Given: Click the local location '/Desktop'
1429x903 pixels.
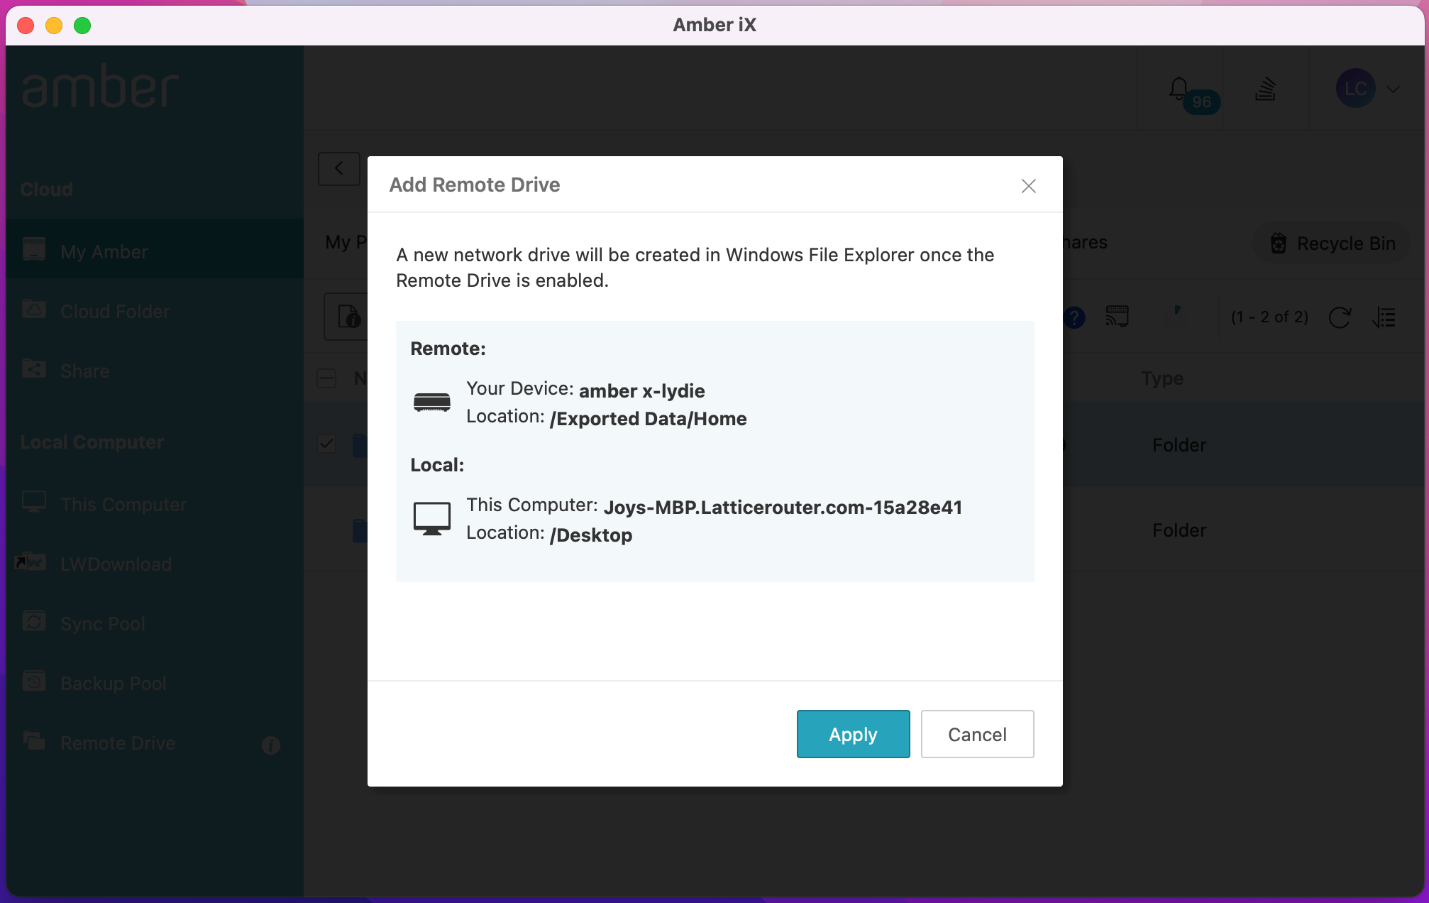Looking at the screenshot, I should click(591, 535).
